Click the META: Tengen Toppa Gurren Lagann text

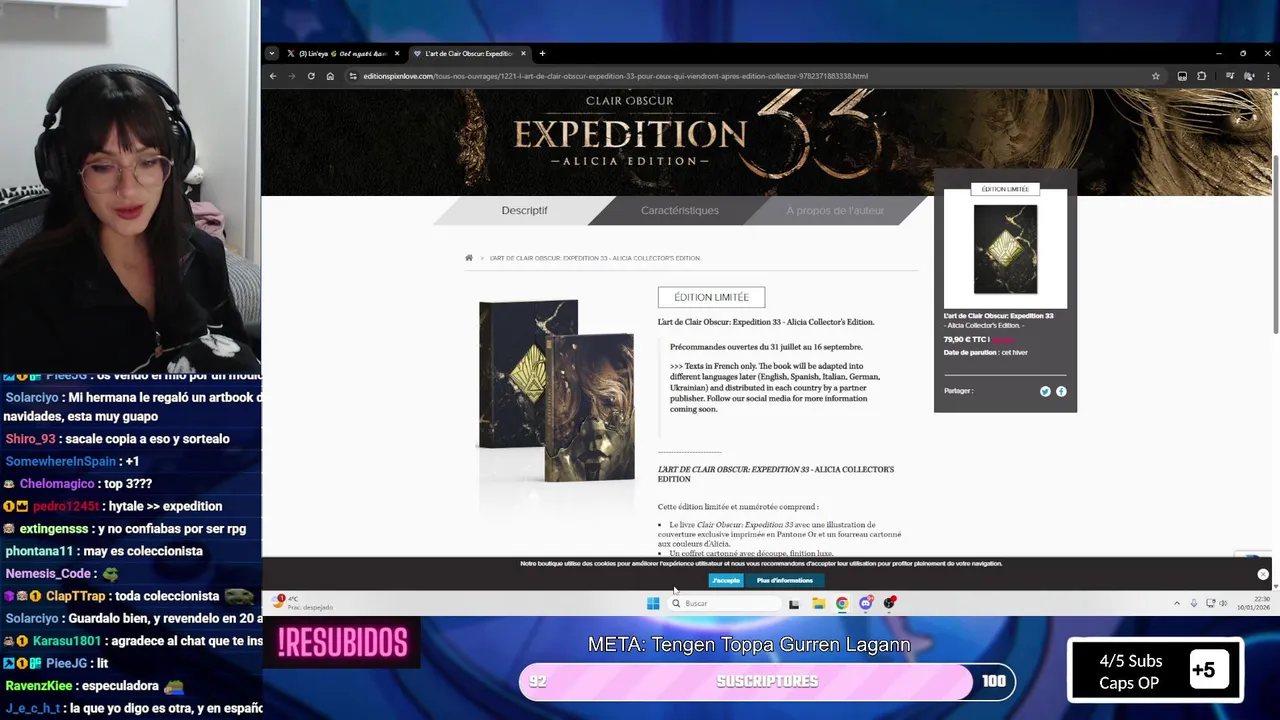[749, 645]
